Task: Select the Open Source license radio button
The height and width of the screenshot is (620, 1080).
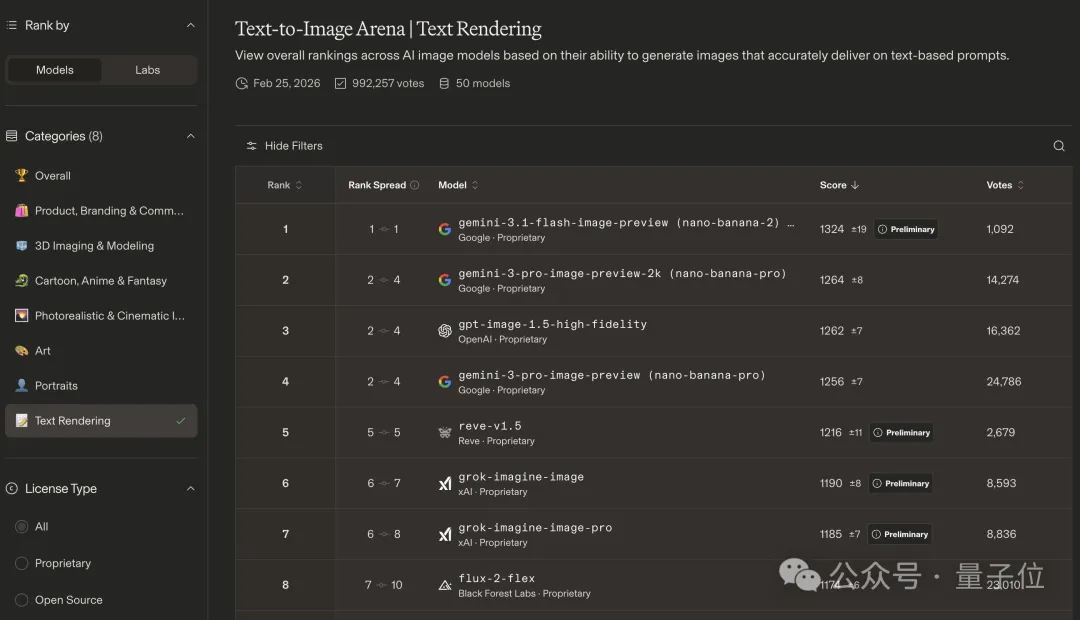Action: pyautogui.click(x=21, y=600)
